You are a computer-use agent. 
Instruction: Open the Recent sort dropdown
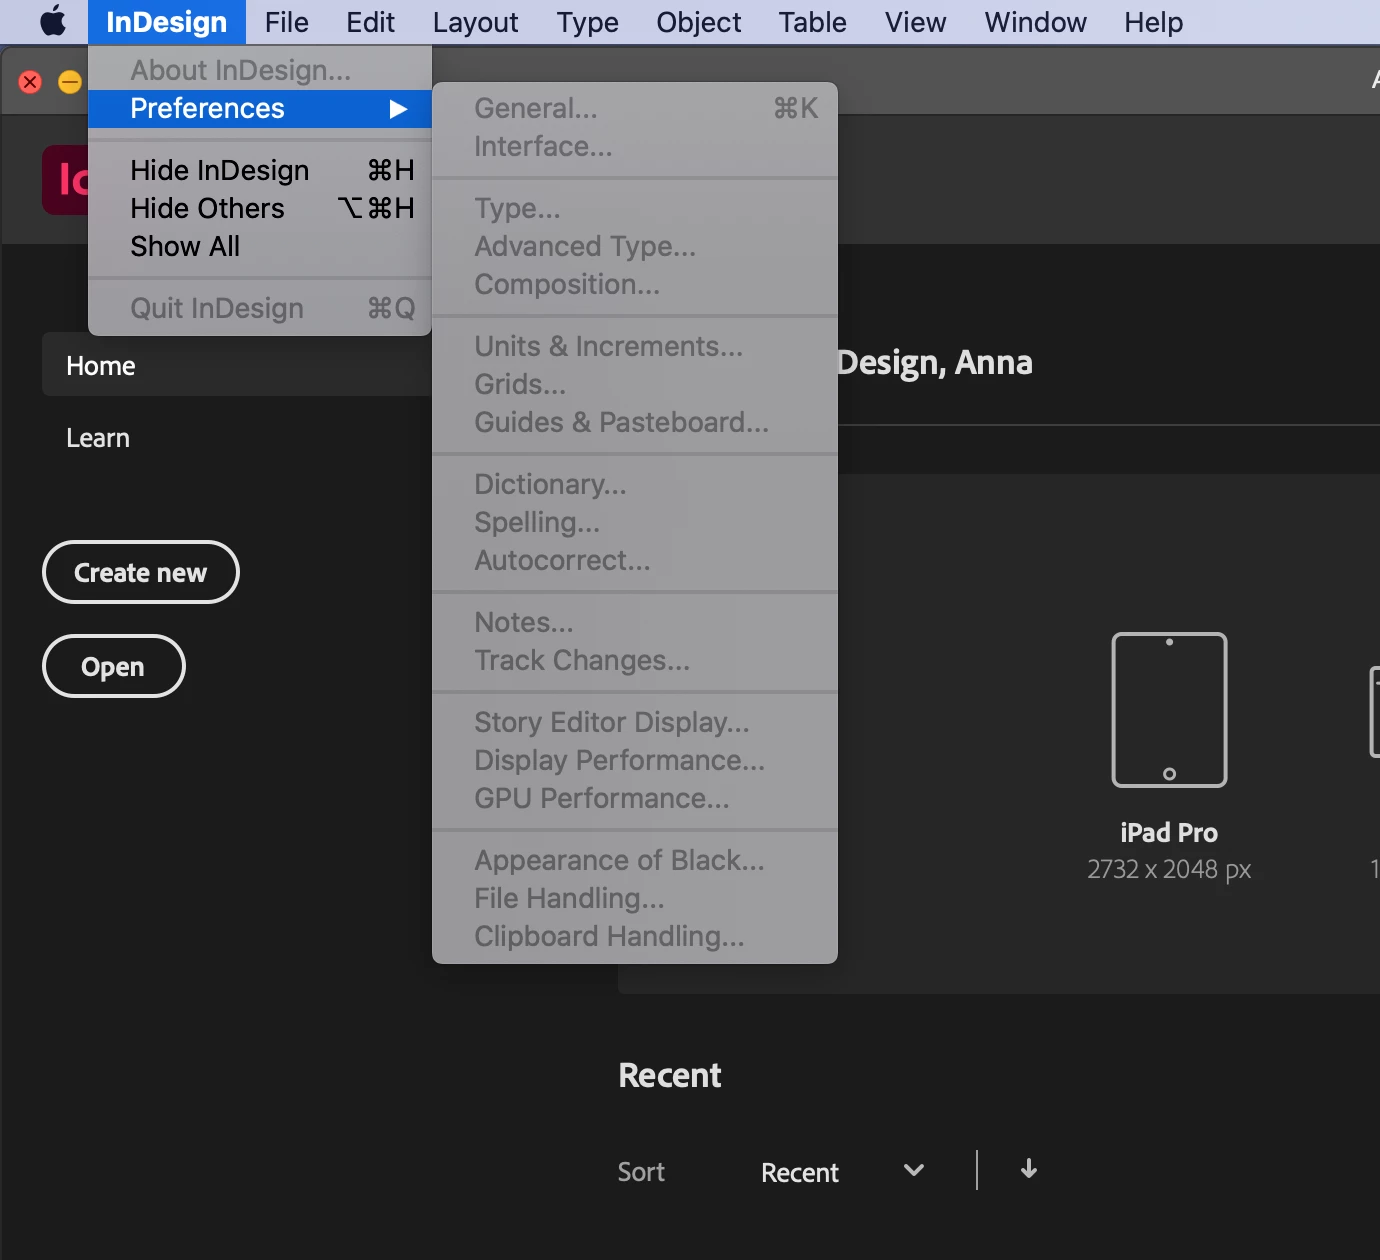pyautogui.click(x=842, y=1172)
